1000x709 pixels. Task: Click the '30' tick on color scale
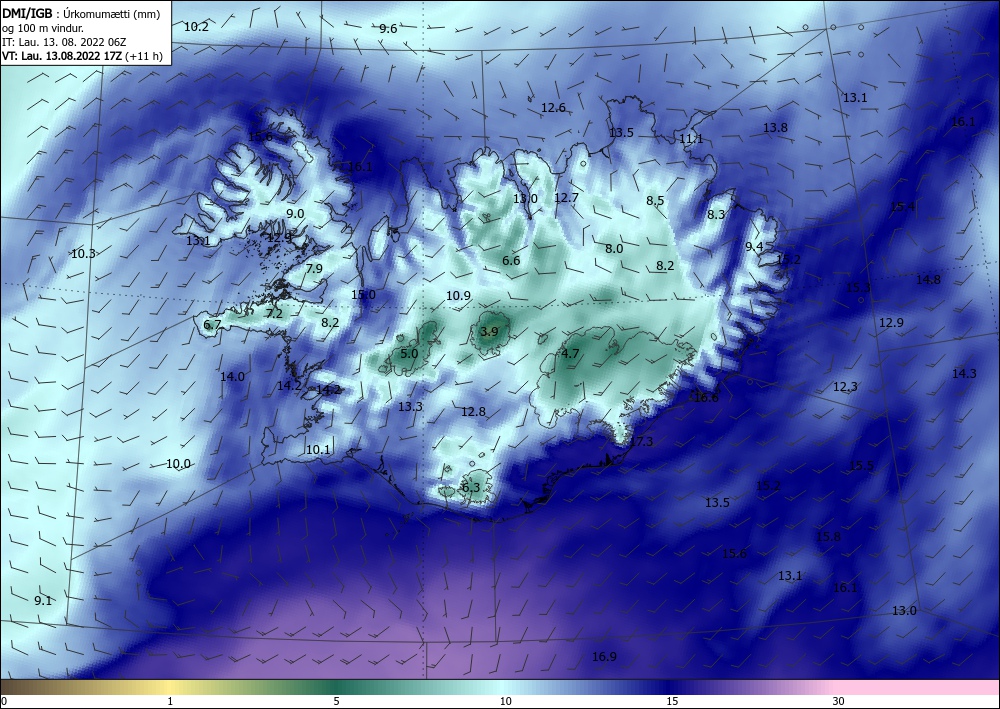[x=839, y=701]
